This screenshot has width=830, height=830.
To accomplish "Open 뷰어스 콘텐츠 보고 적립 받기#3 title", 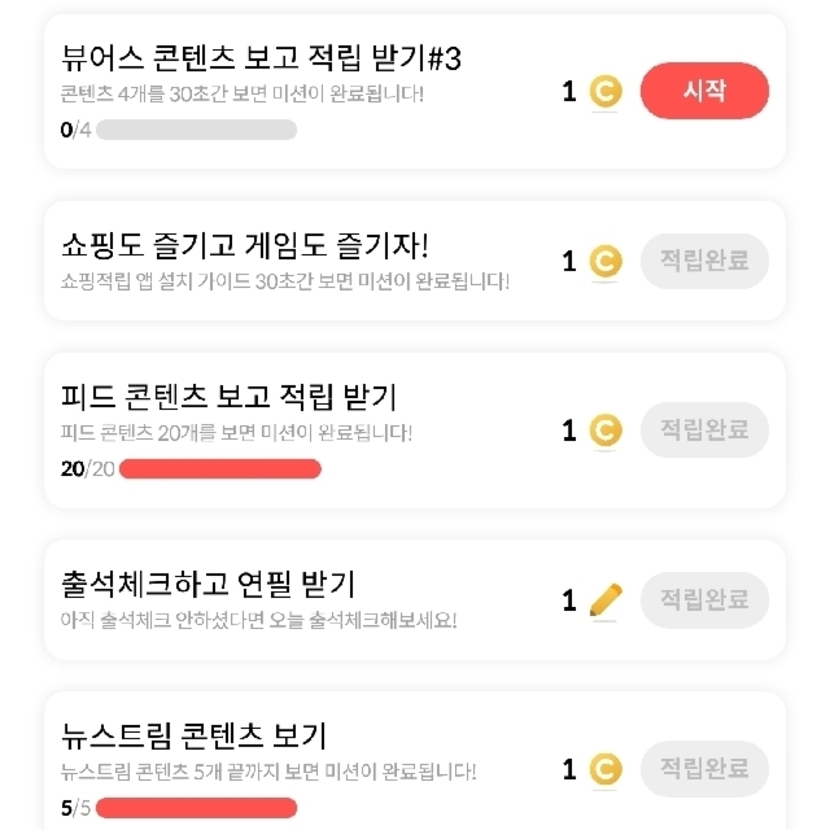I will 261,60.
